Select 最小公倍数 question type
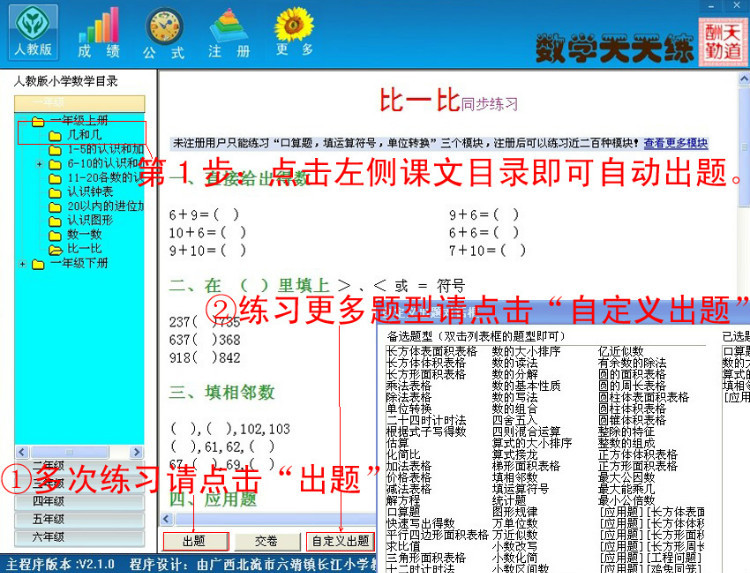This screenshot has height=573, width=750. click(627, 501)
